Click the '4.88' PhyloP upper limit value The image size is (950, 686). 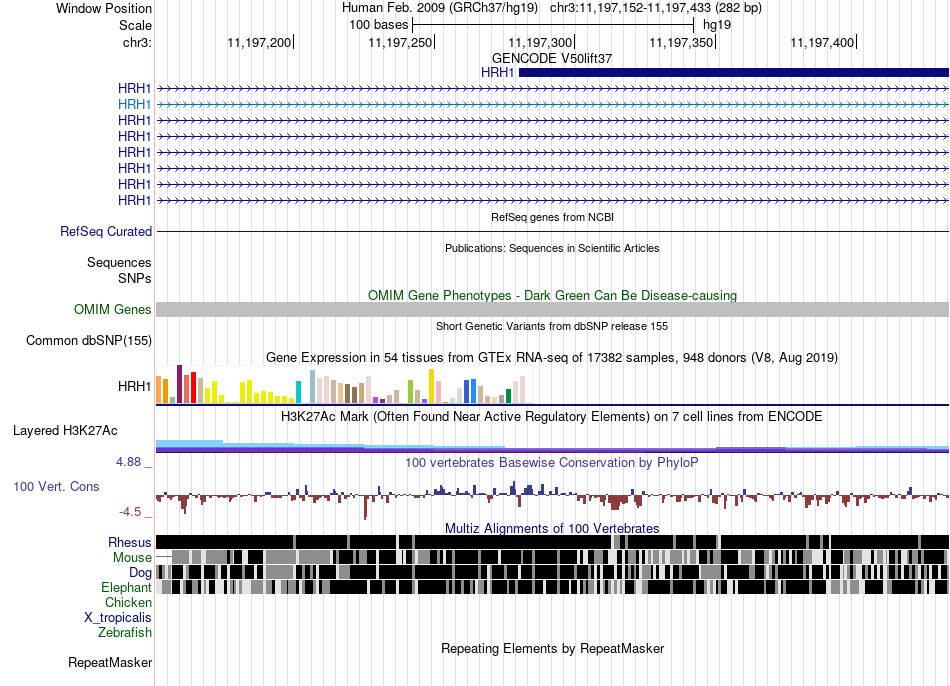coord(128,462)
